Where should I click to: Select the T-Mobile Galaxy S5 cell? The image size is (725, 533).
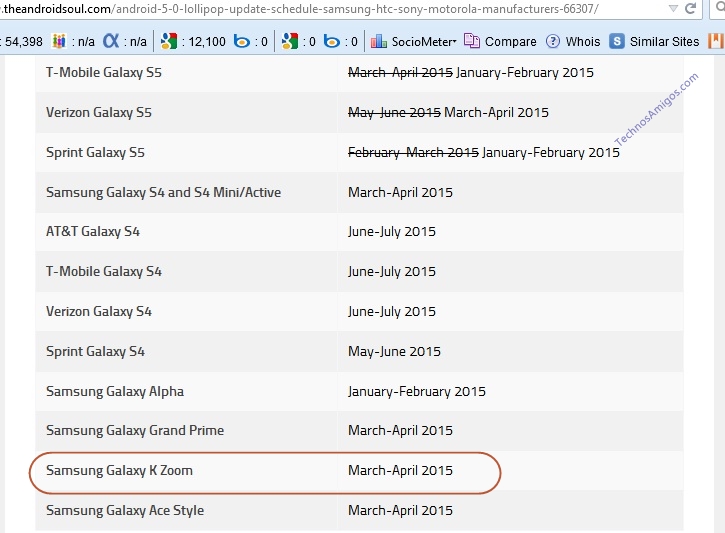click(x=186, y=72)
